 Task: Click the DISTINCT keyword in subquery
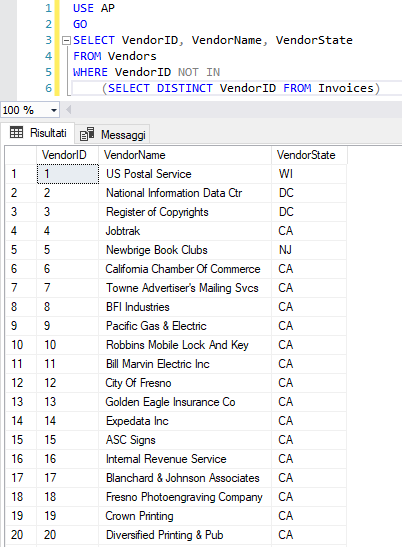(x=185, y=88)
